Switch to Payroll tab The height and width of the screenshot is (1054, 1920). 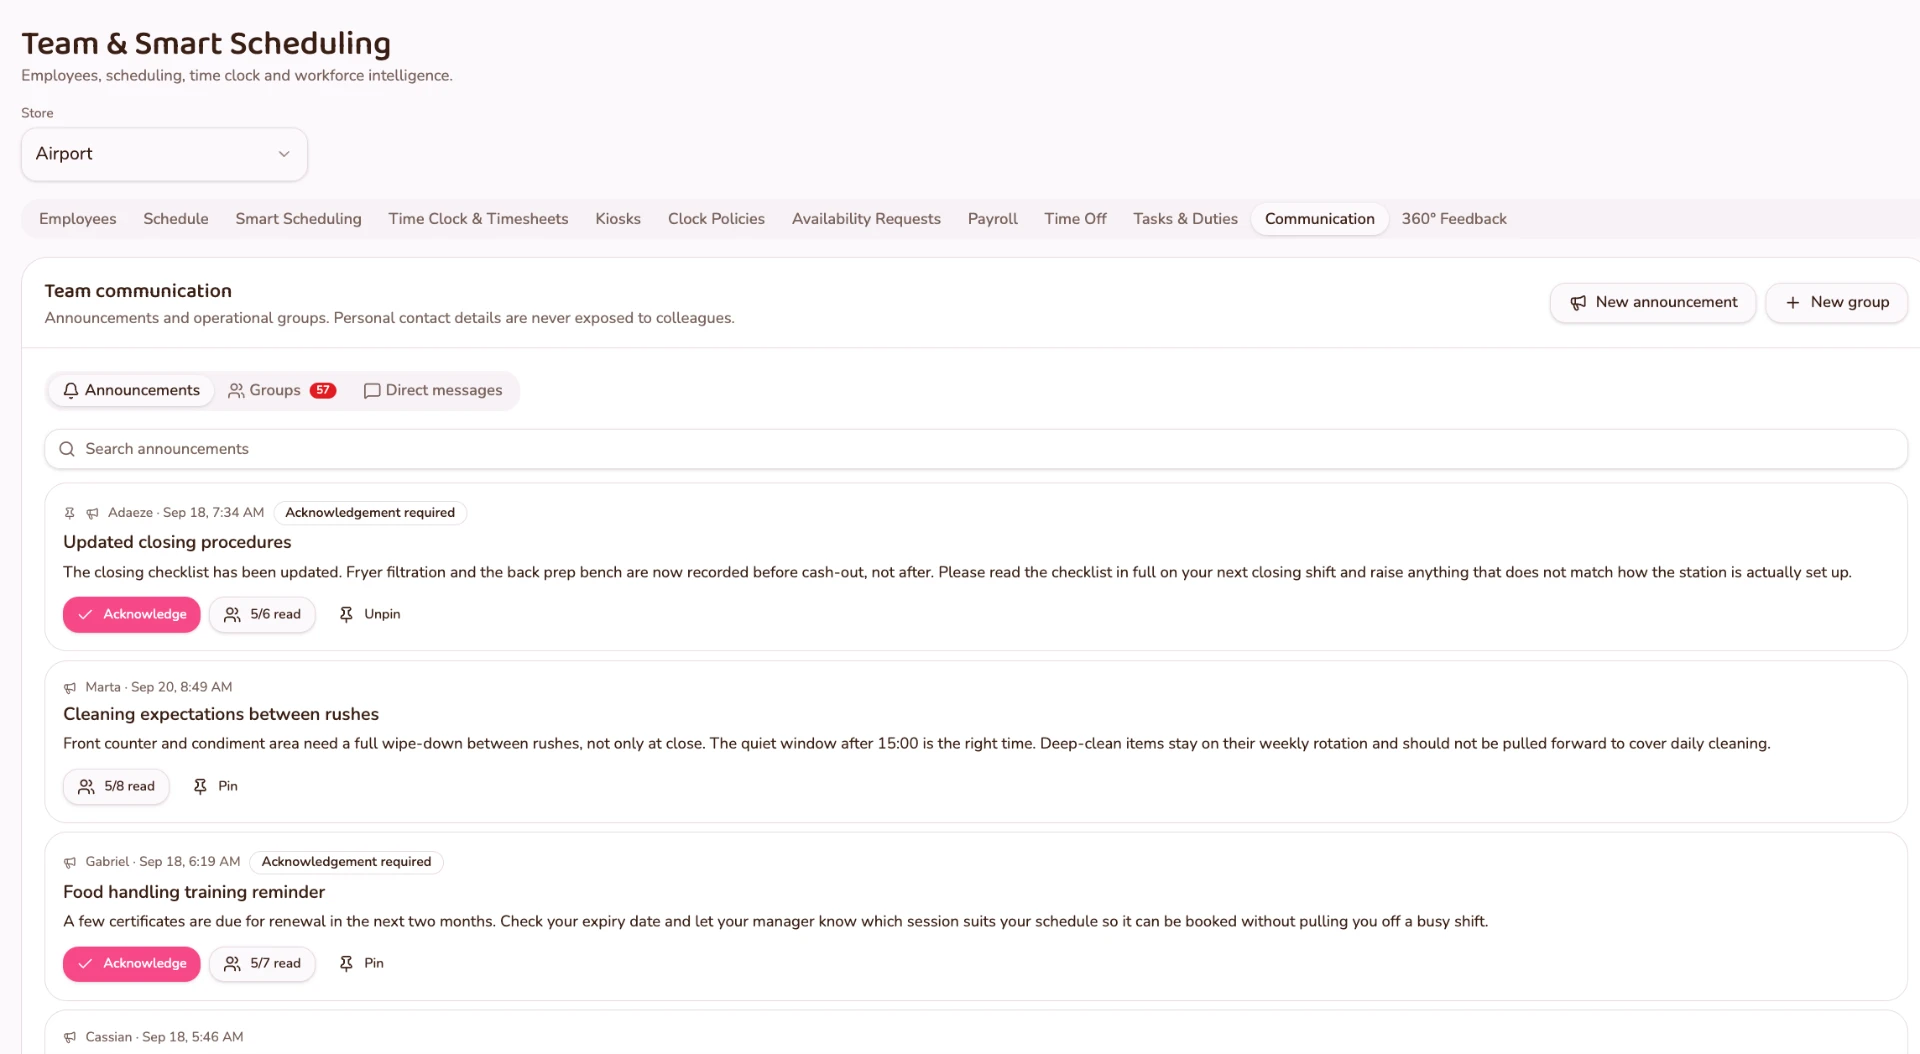coord(993,219)
